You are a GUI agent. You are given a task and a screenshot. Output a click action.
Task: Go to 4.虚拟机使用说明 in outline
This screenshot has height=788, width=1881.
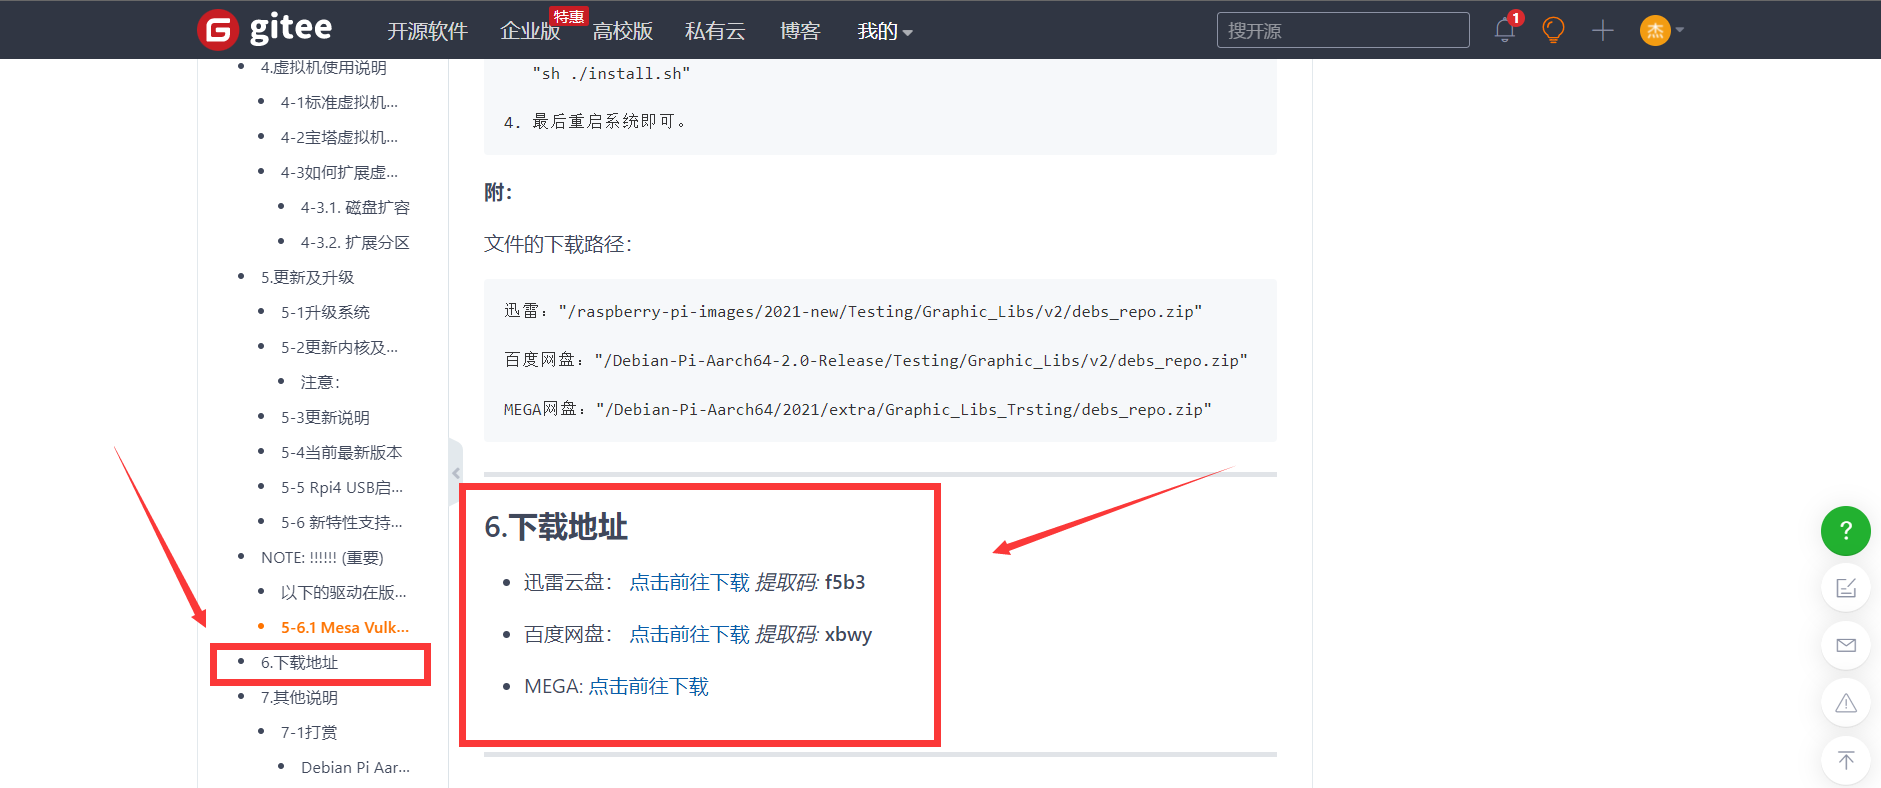click(x=324, y=67)
